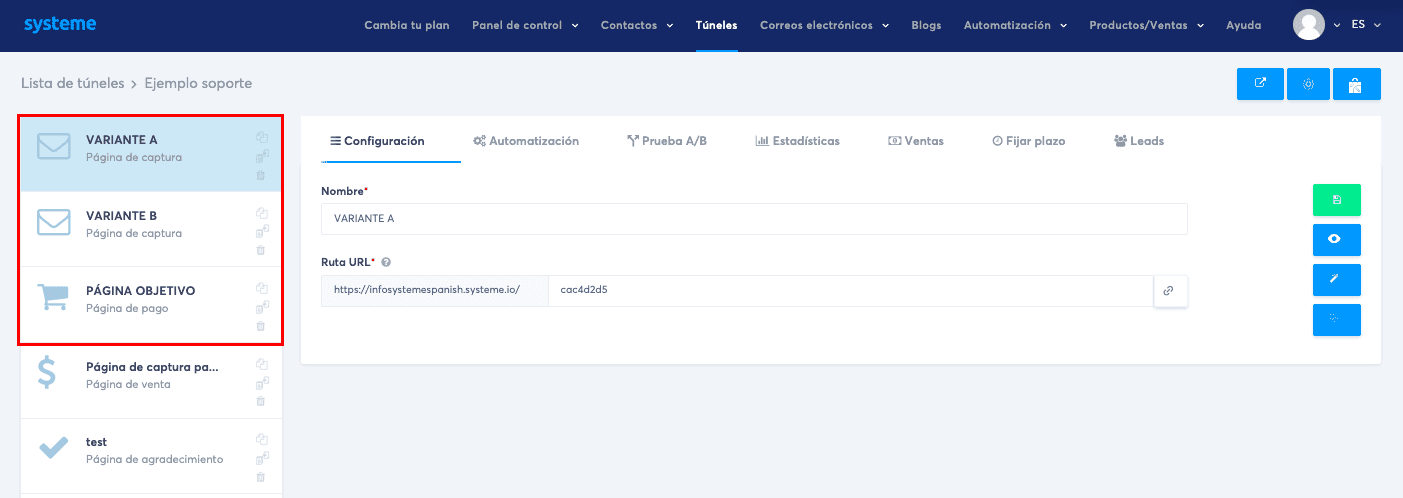This screenshot has width=1403, height=498.
Task: Duplicate VARIANTE B to another funnel
Action: tap(262, 232)
